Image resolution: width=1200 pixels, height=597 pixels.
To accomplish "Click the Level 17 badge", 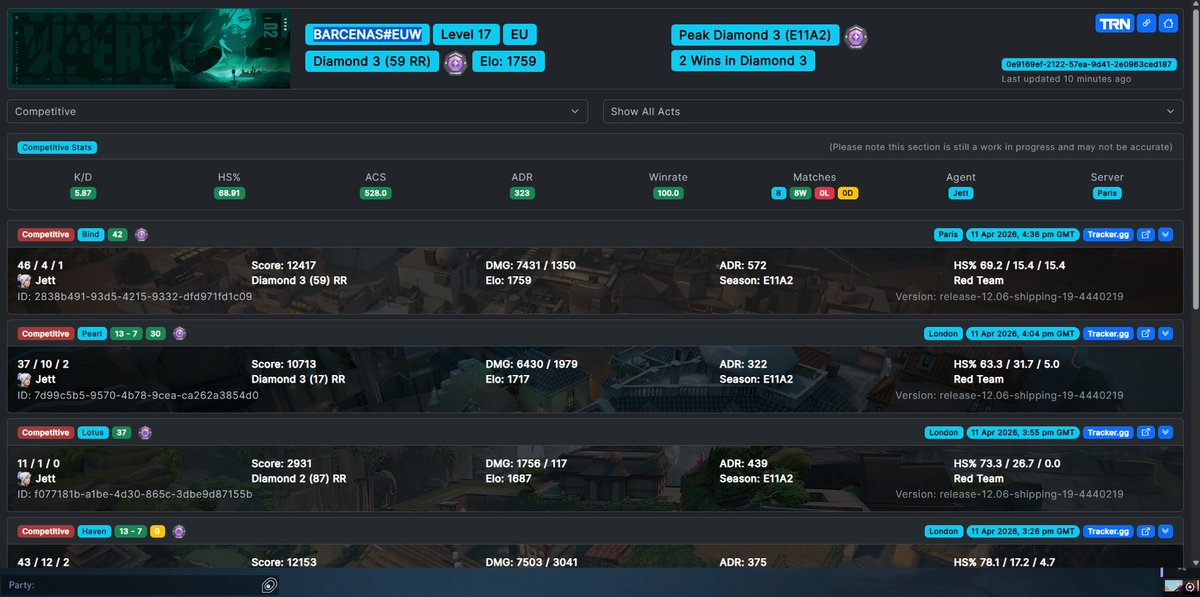I will 465,35.
